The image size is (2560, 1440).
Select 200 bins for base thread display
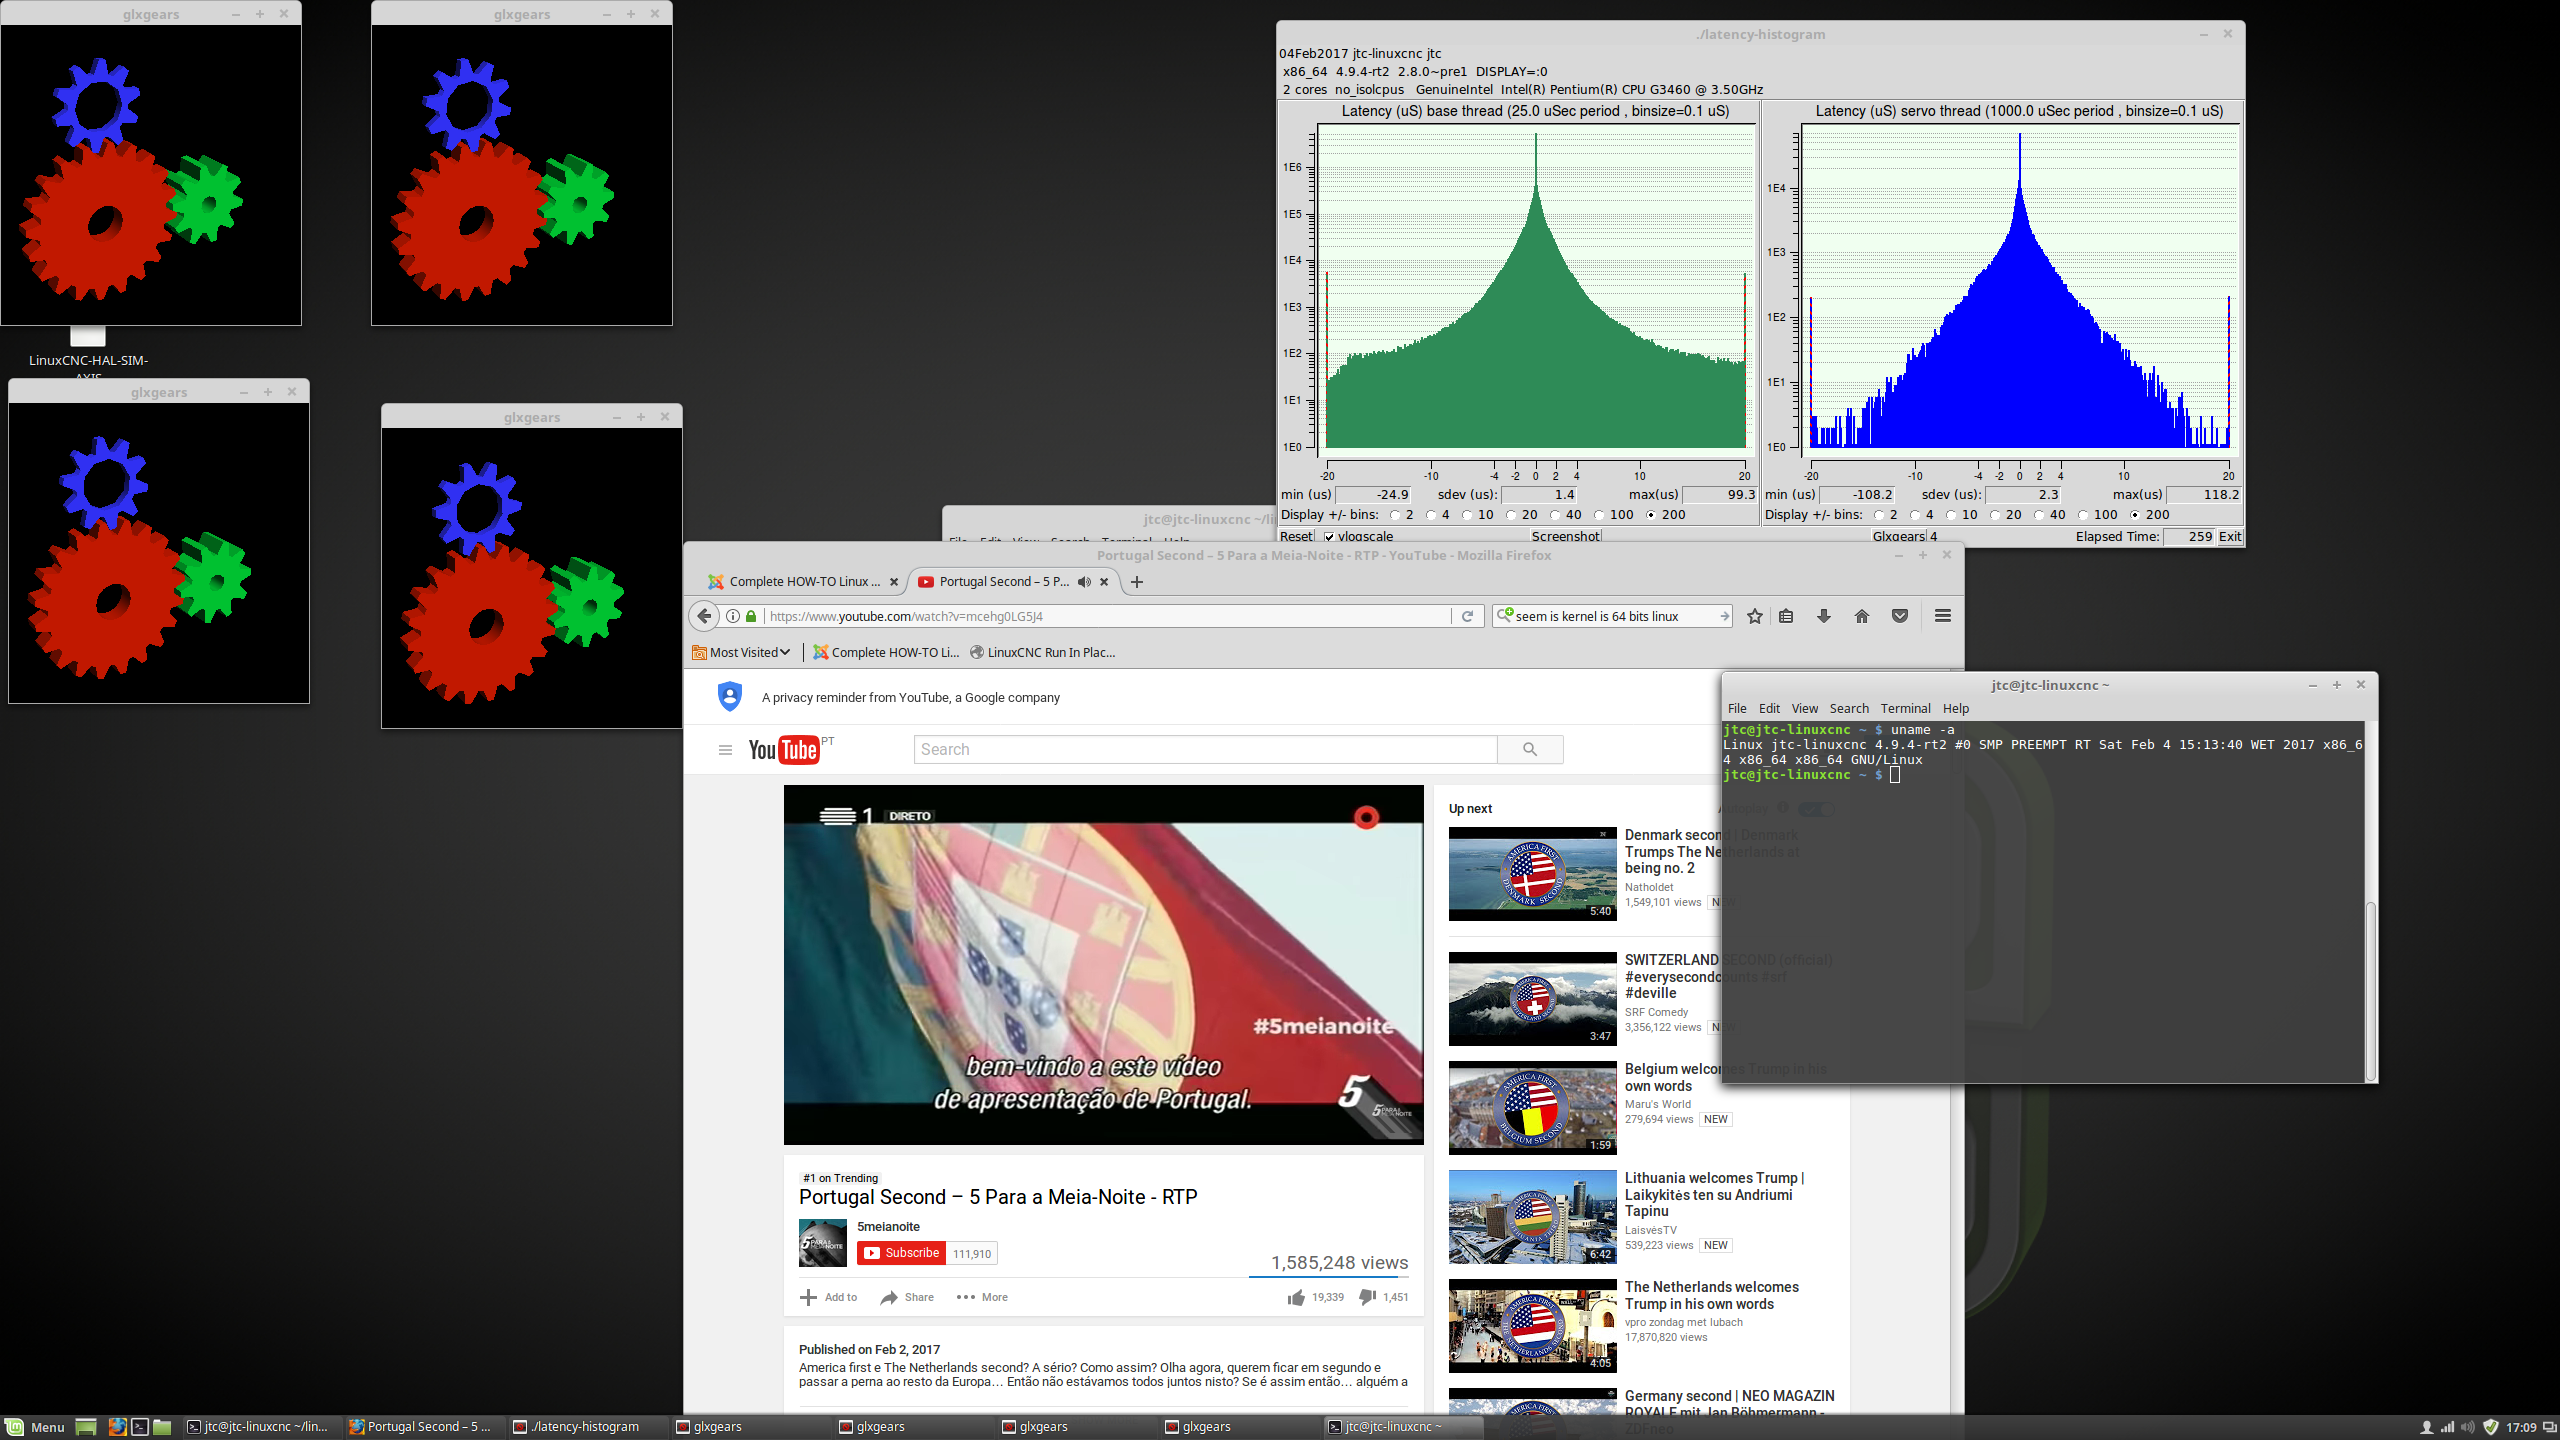click(1651, 515)
